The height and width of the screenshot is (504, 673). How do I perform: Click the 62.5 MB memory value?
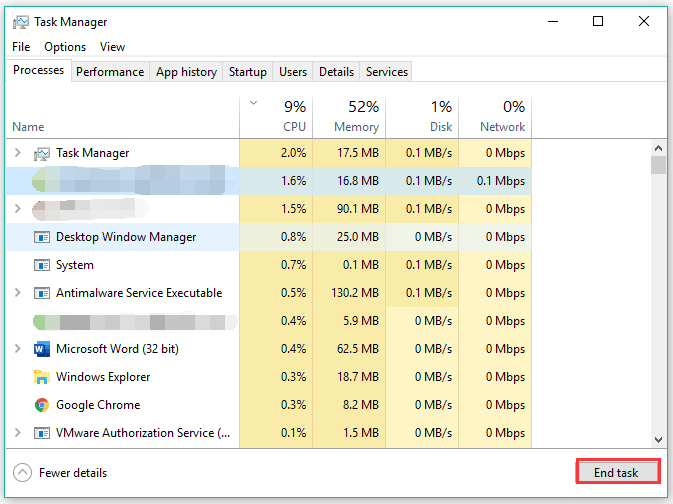pos(358,349)
